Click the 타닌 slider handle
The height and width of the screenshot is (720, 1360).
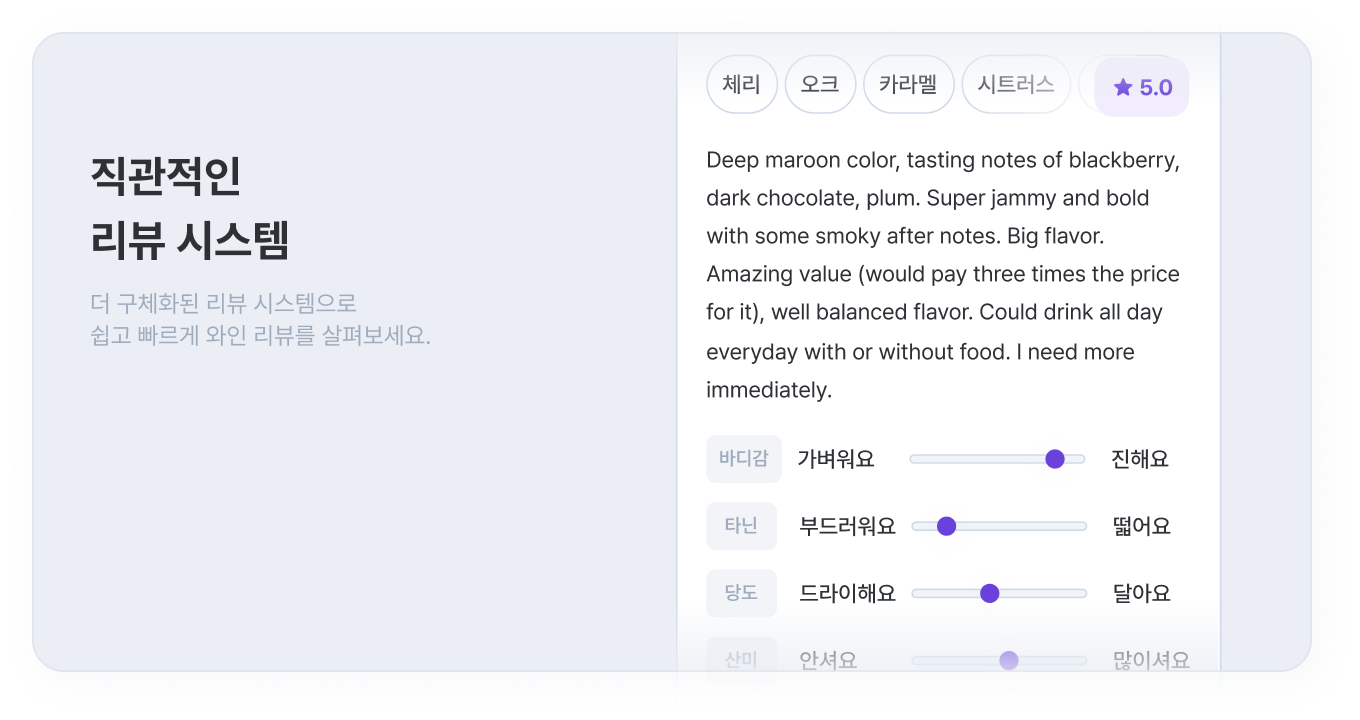tap(946, 526)
